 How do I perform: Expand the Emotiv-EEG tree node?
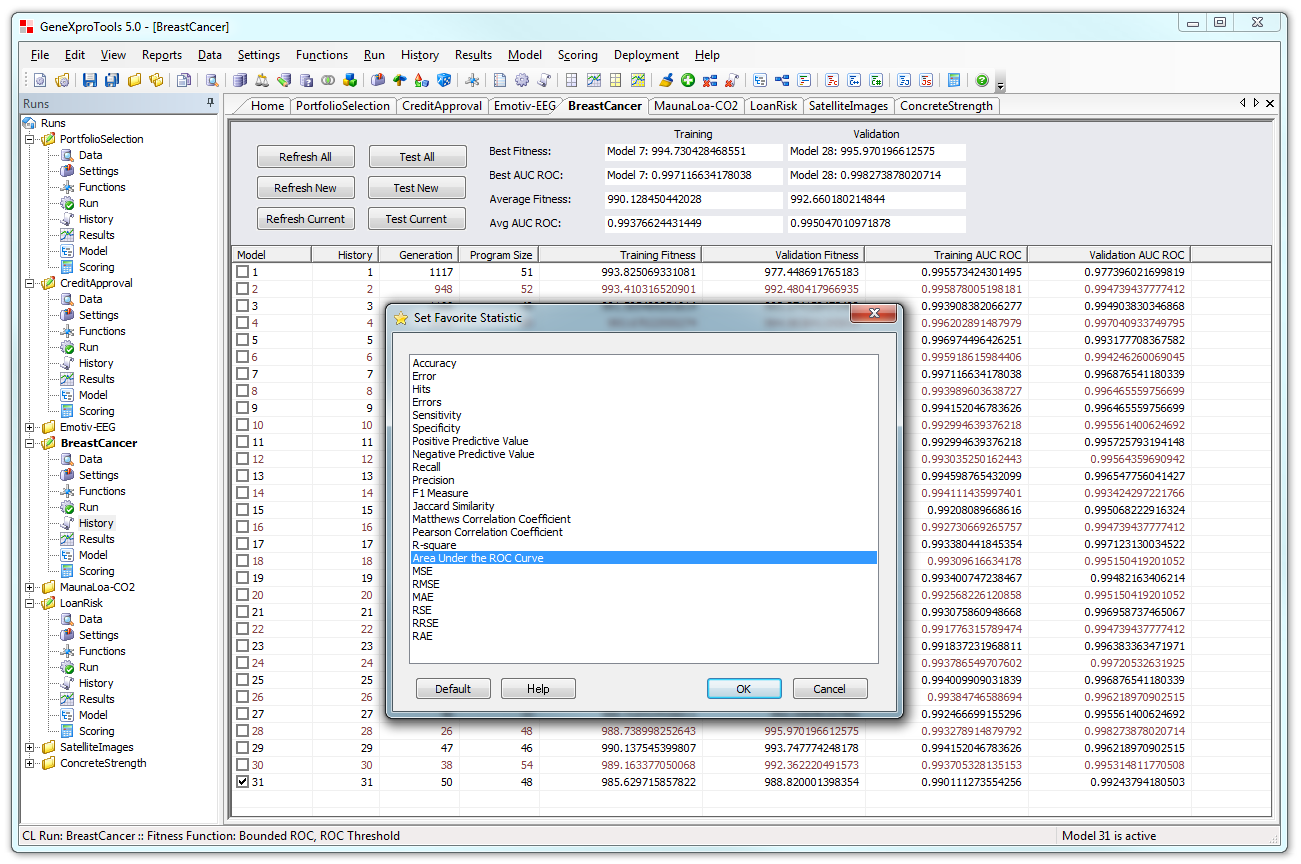pos(30,427)
